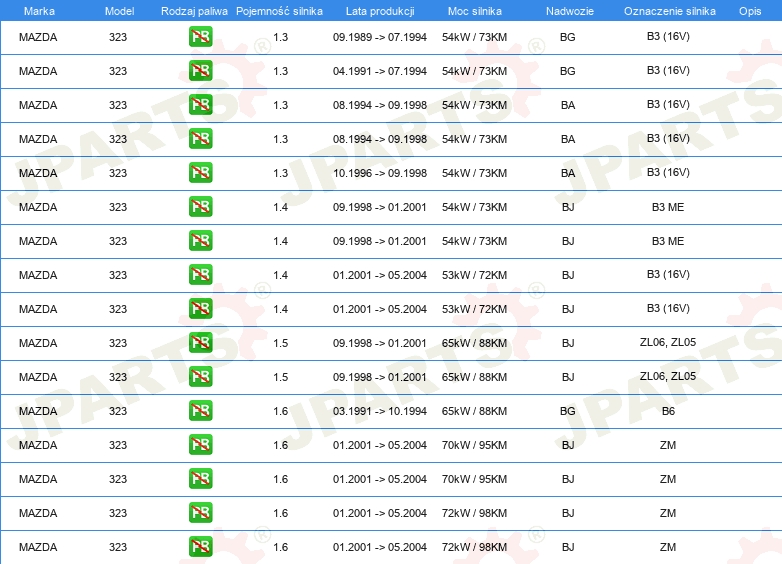Click body code BG in the 03.1991 row
Image resolution: width=782 pixels, height=564 pixels.
(x=568, y=411)
